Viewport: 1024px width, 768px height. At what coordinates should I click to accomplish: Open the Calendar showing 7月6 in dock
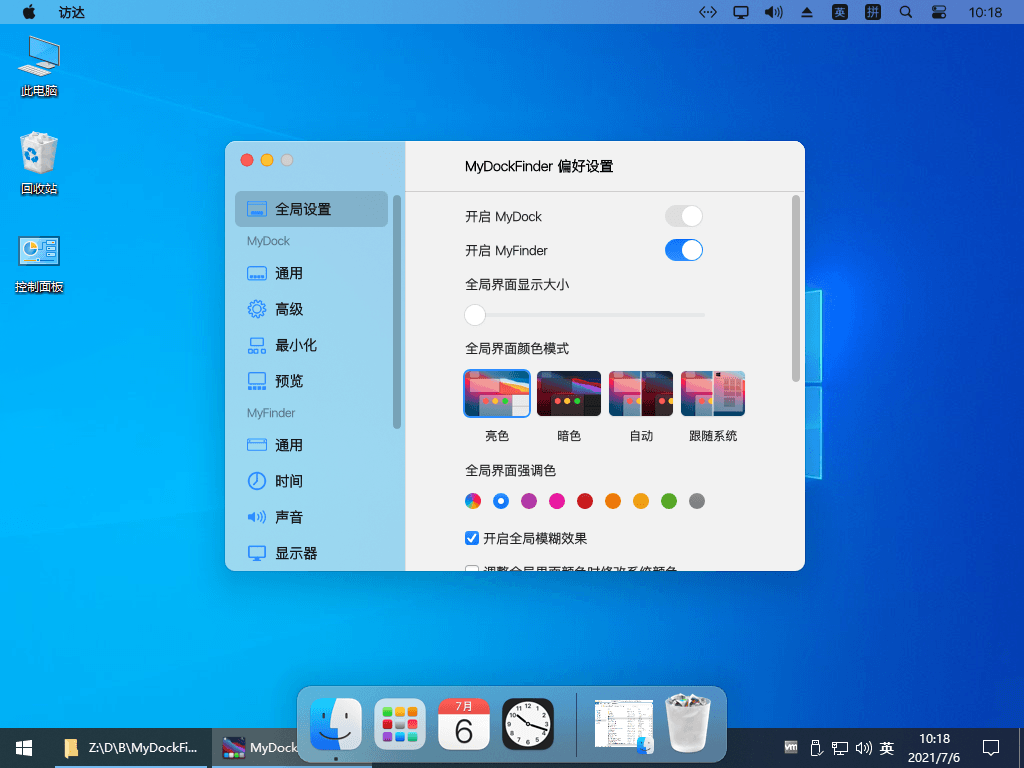point(463,725)
